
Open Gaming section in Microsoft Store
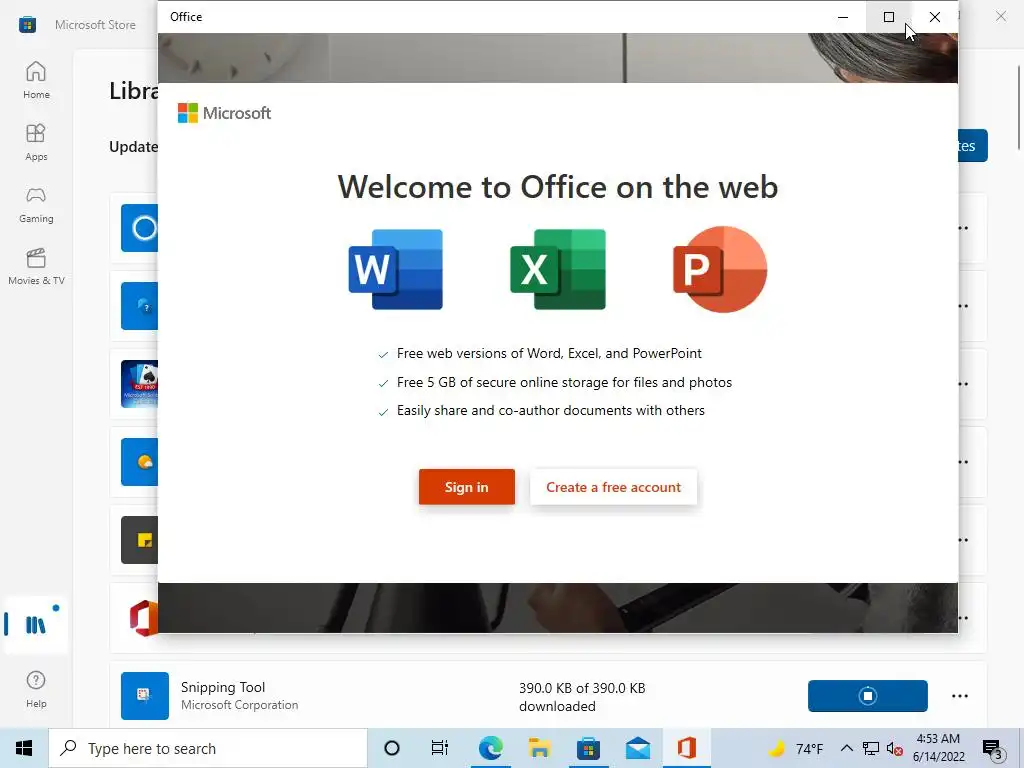[36, 204]
